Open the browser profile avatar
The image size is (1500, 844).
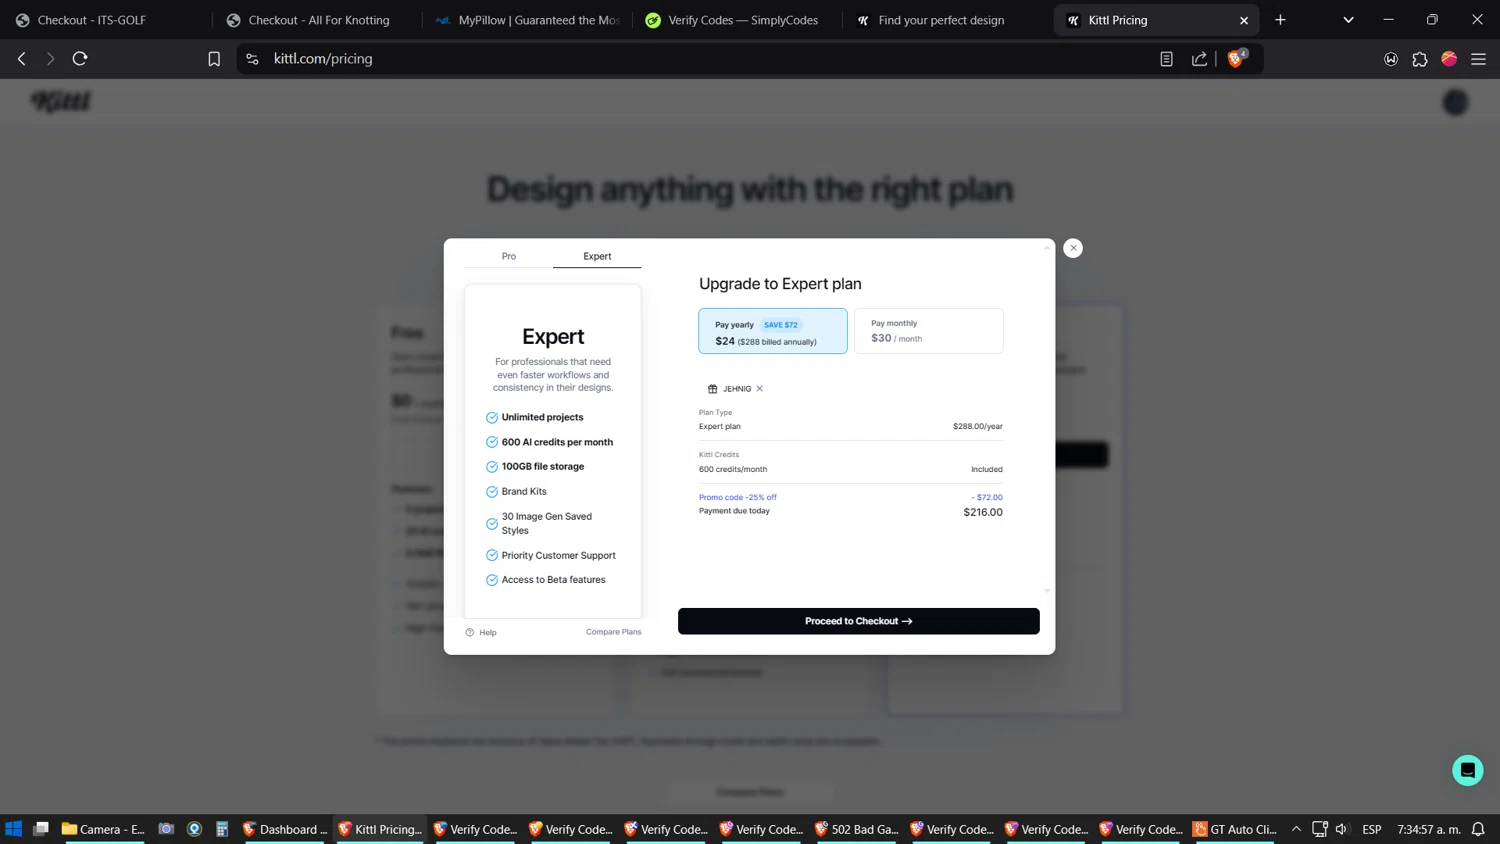tap(1449, 59)
